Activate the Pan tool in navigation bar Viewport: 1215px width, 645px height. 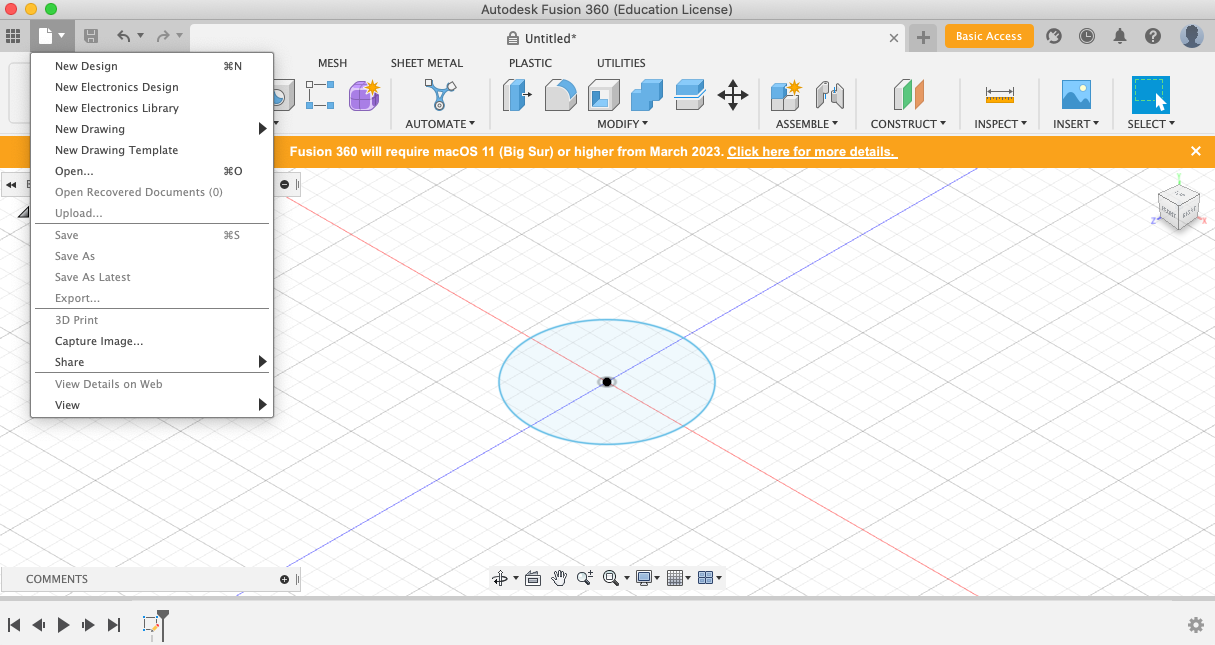tap(559, 577)
